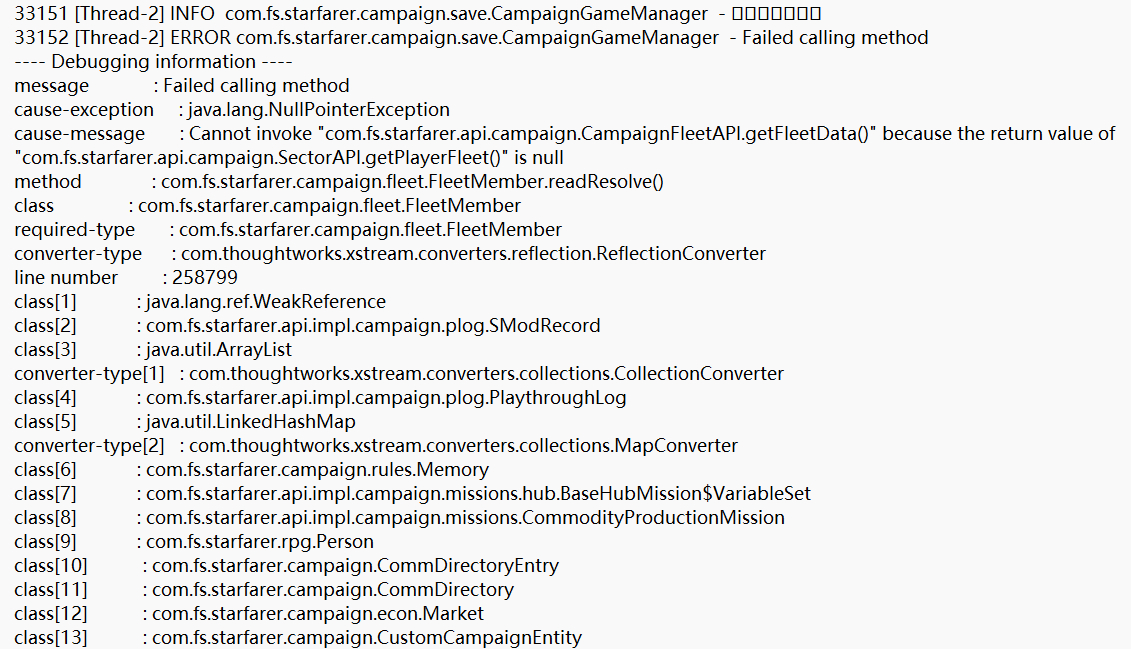Click the class[12] econ.Market line
Image resolution: width=1131 pixels, height=649 pixels.
tap(317, 614)
